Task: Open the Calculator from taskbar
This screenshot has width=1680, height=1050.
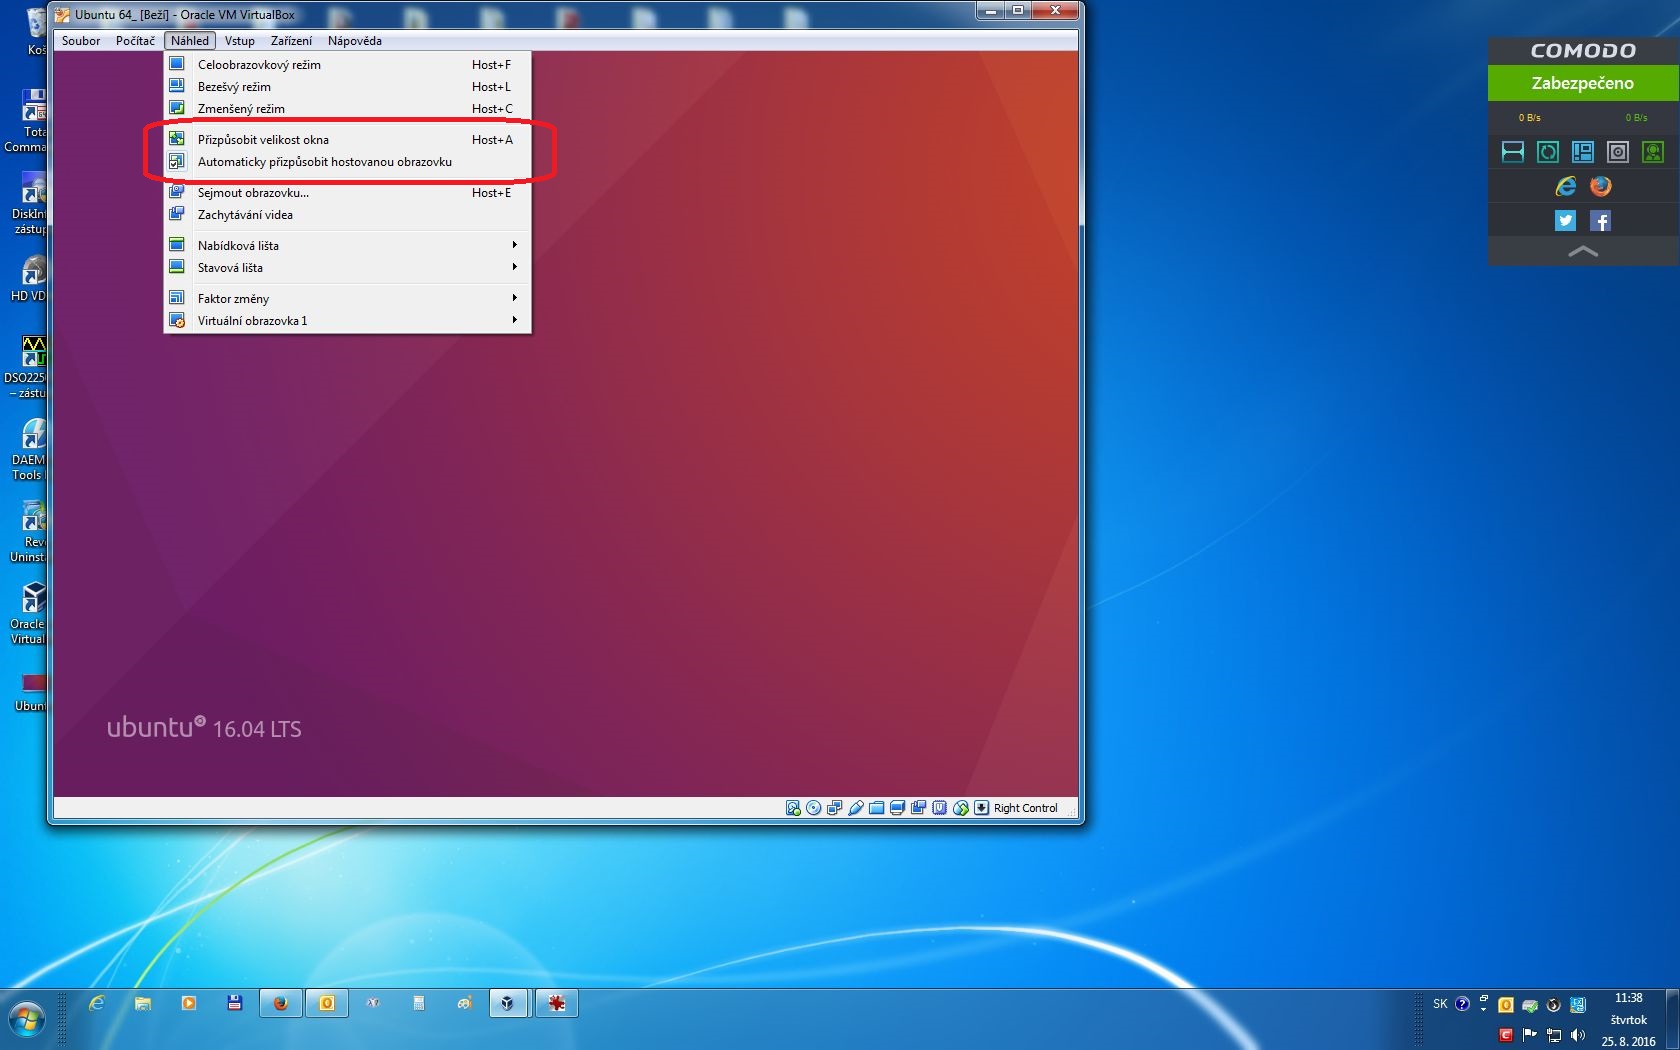Action: 419,1003
